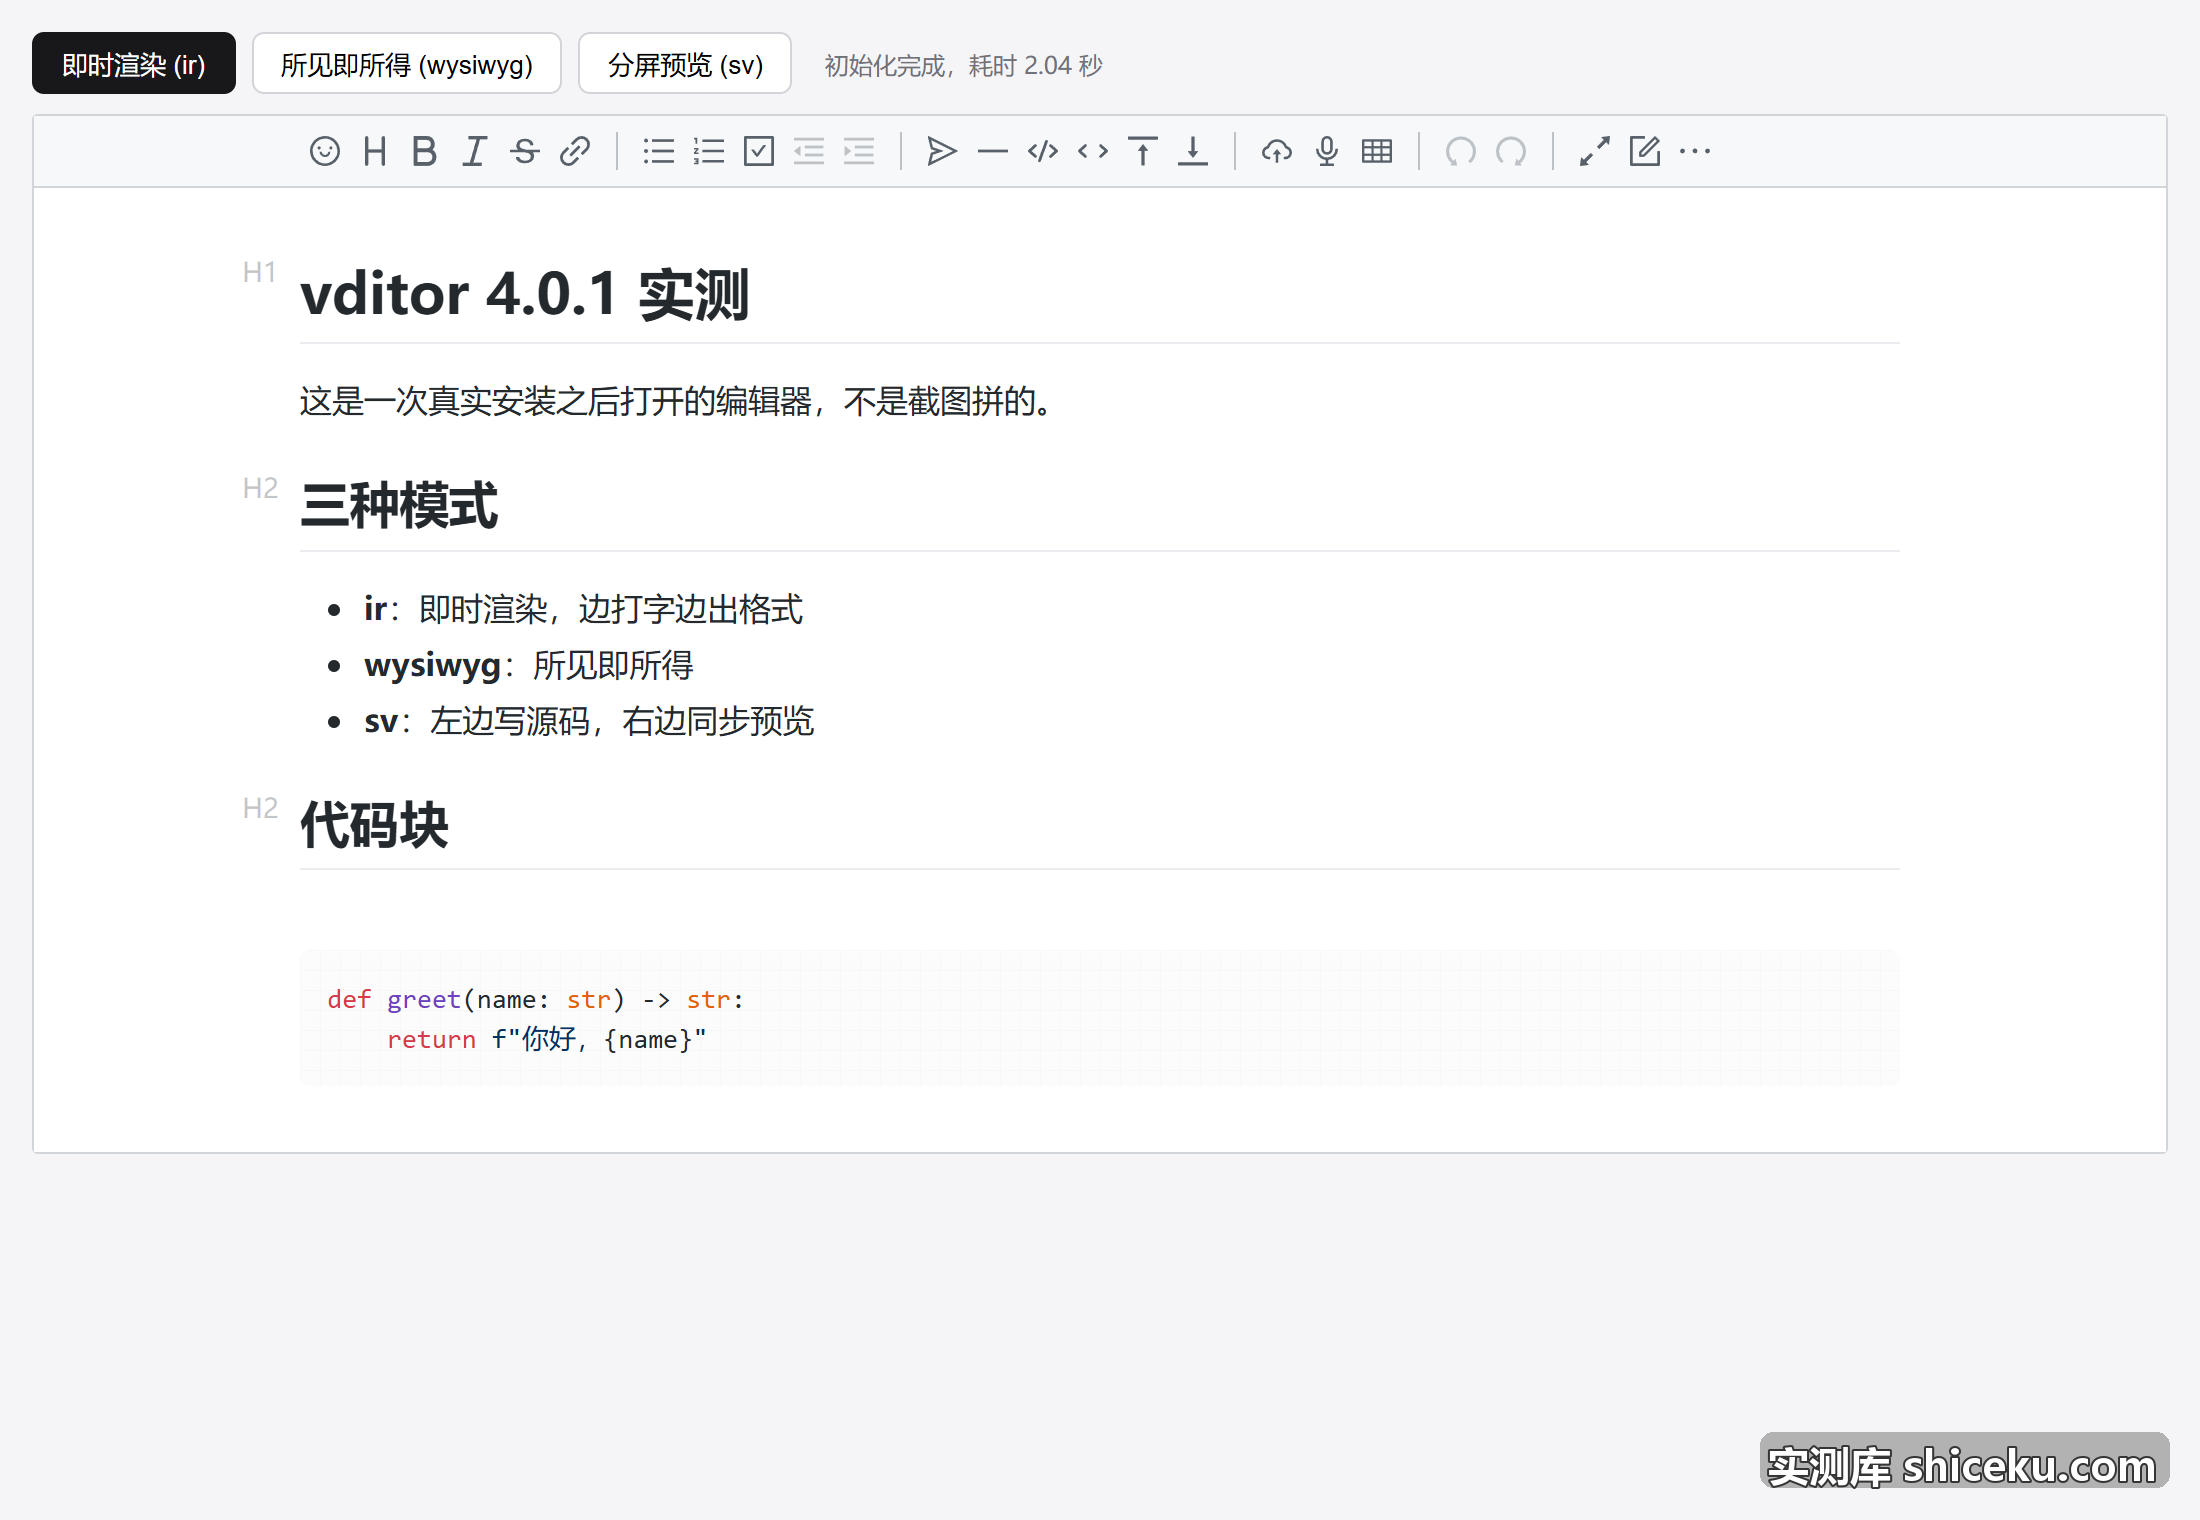Insert inline code
Image resolution: width=2200 pixels, height=1520 pixels.
pos(1093,151)
